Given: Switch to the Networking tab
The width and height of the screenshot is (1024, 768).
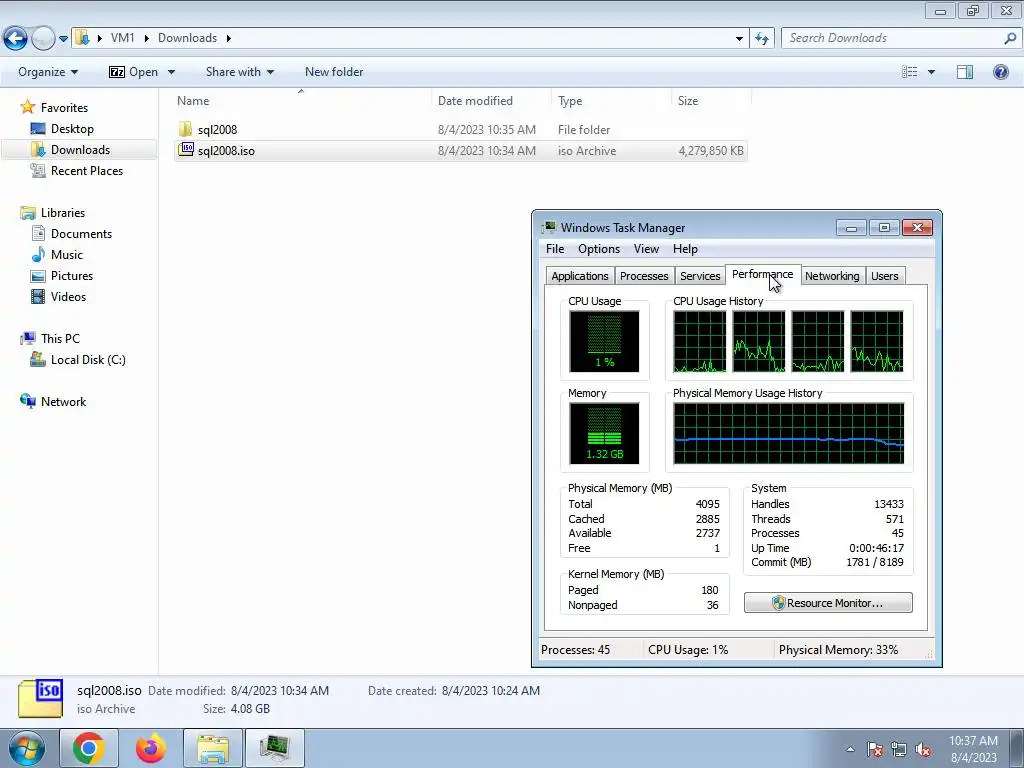Looking at the screenshot, I should [x=832, y=276].
